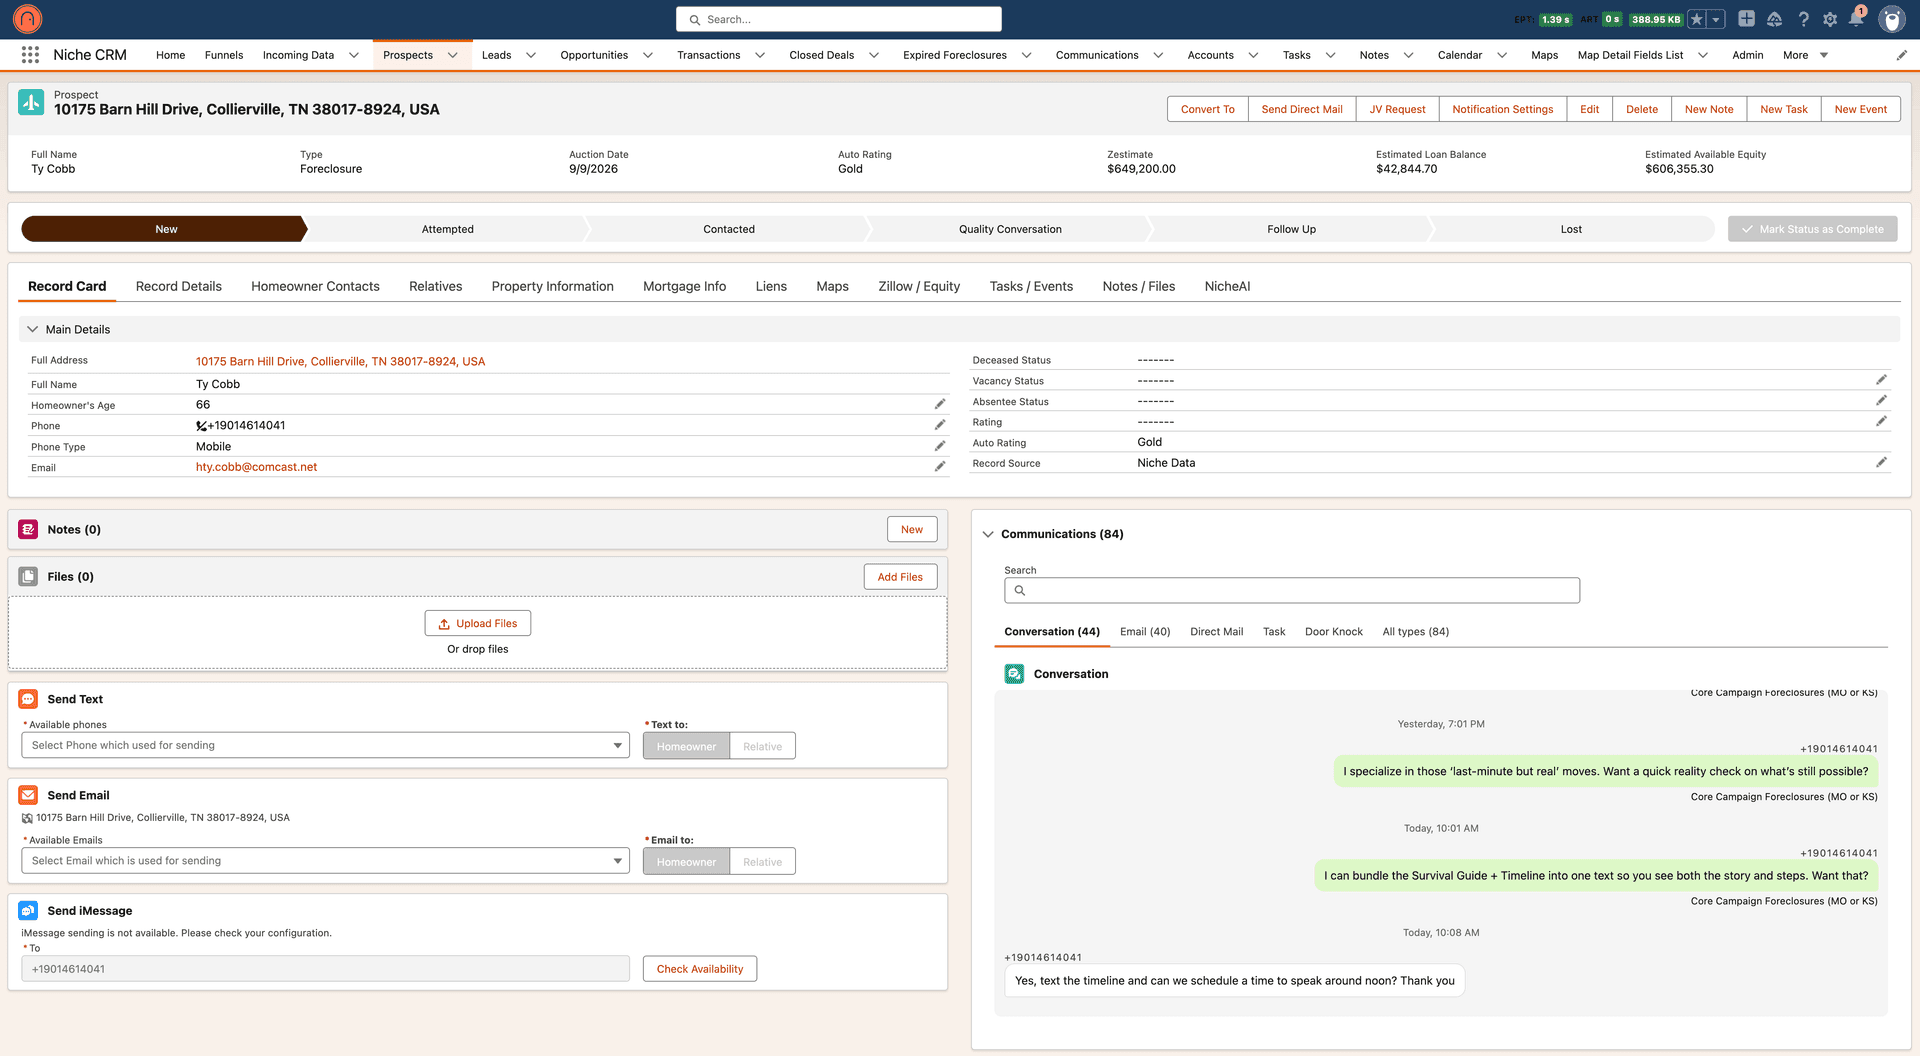Open Setup gear icon

(1830, 19)
